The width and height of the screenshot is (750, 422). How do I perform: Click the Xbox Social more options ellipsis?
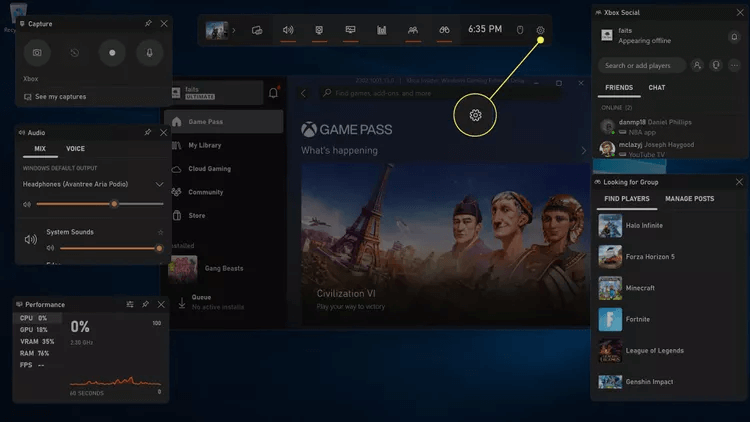(734, 65)
